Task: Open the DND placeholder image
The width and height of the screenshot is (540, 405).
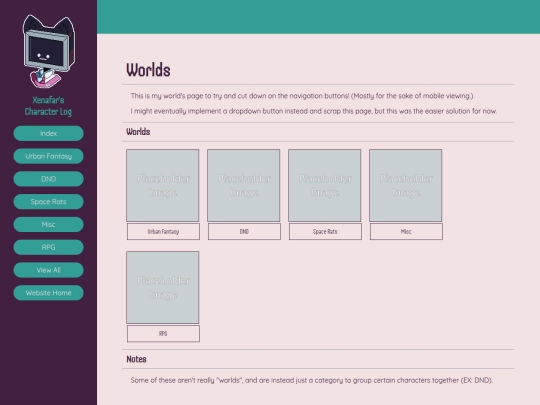Action: (244, 185)
